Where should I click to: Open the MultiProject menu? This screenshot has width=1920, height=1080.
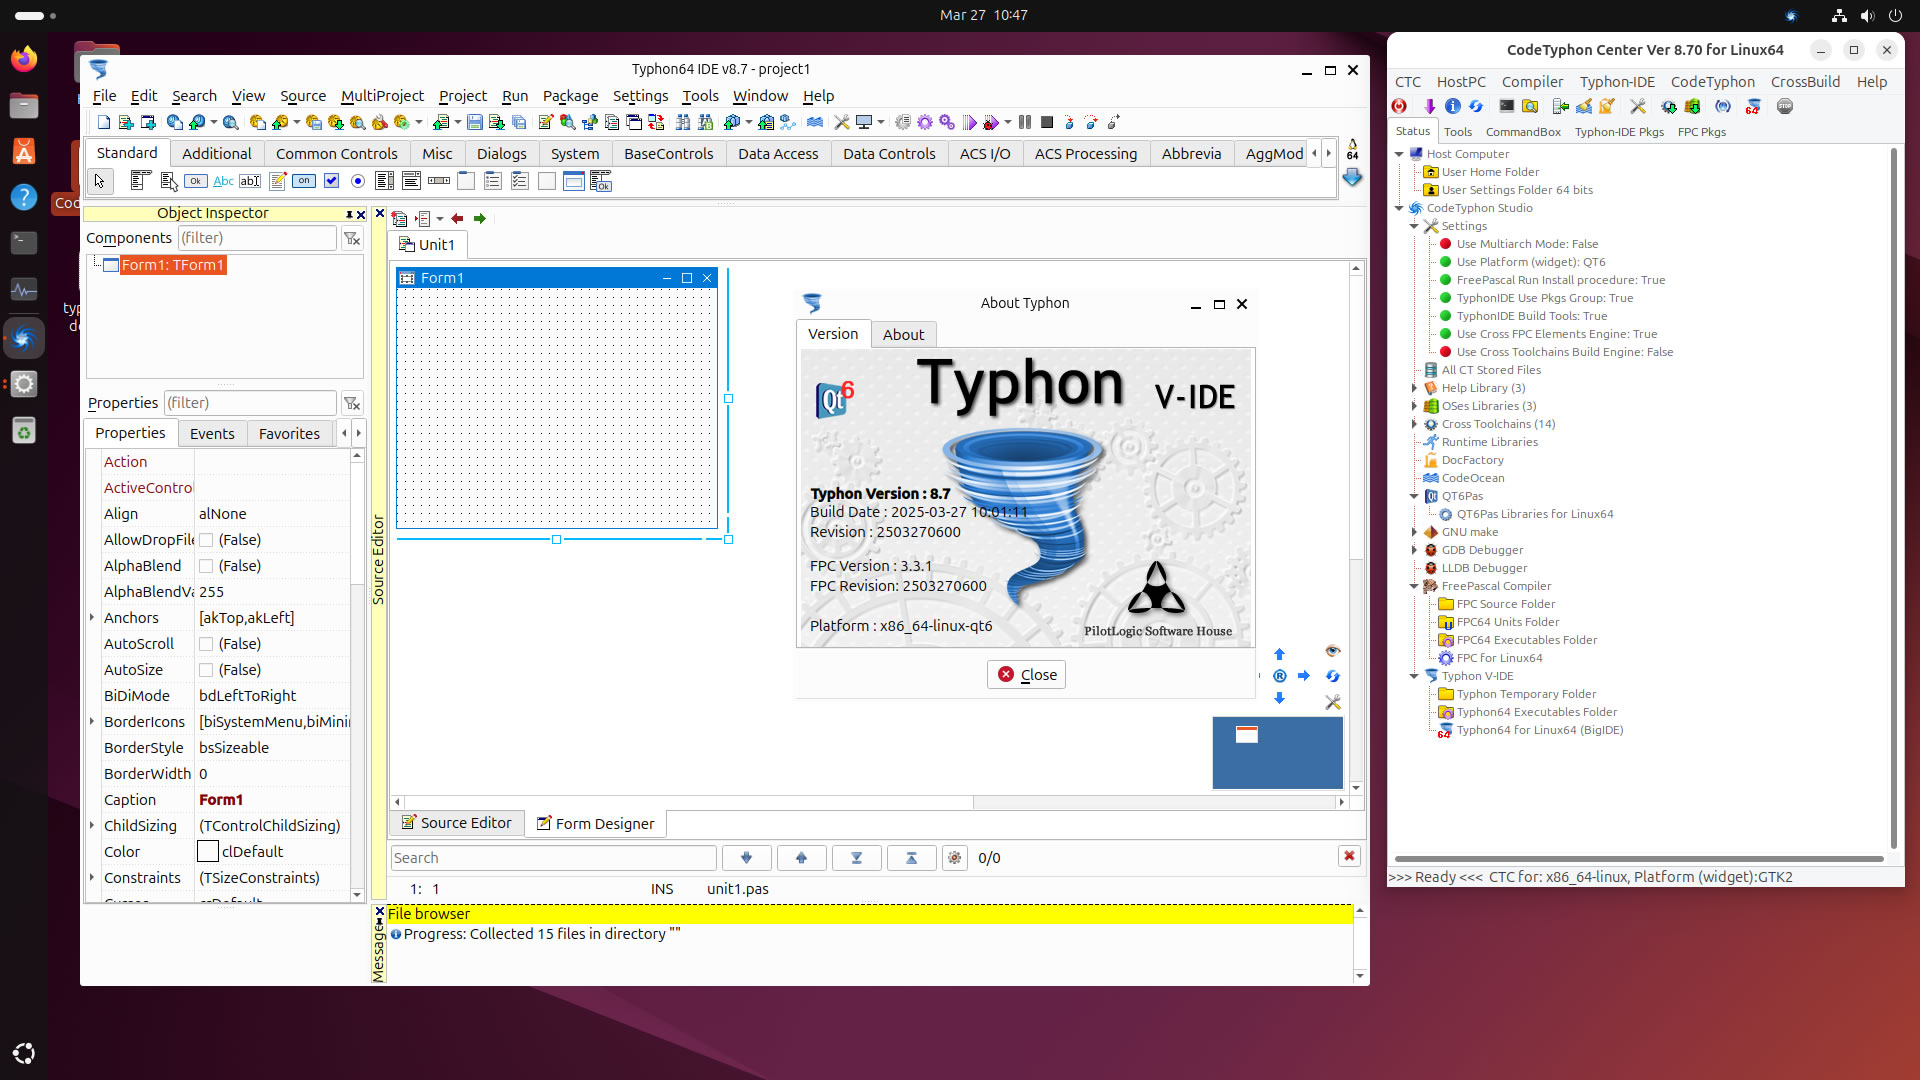pyautogui.click(x=382, y=96)
